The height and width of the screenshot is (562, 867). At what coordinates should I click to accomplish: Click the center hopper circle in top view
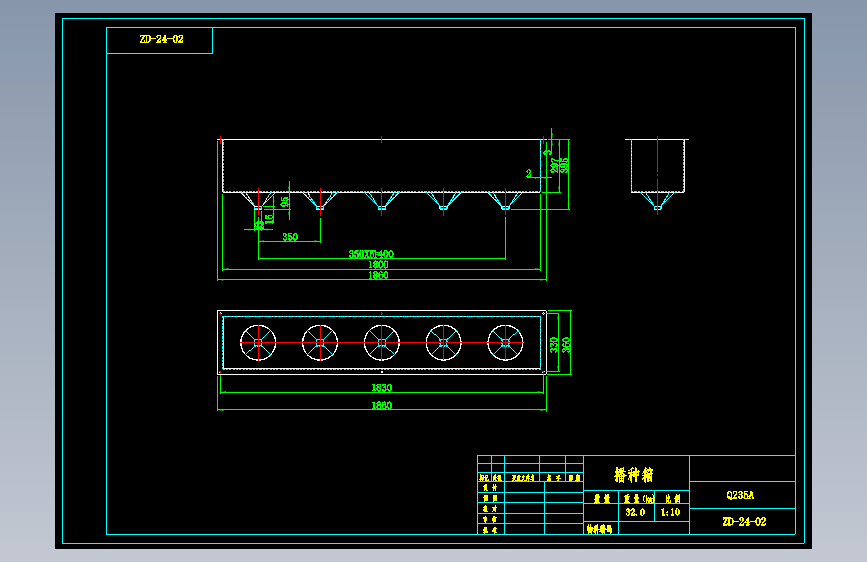382,343
